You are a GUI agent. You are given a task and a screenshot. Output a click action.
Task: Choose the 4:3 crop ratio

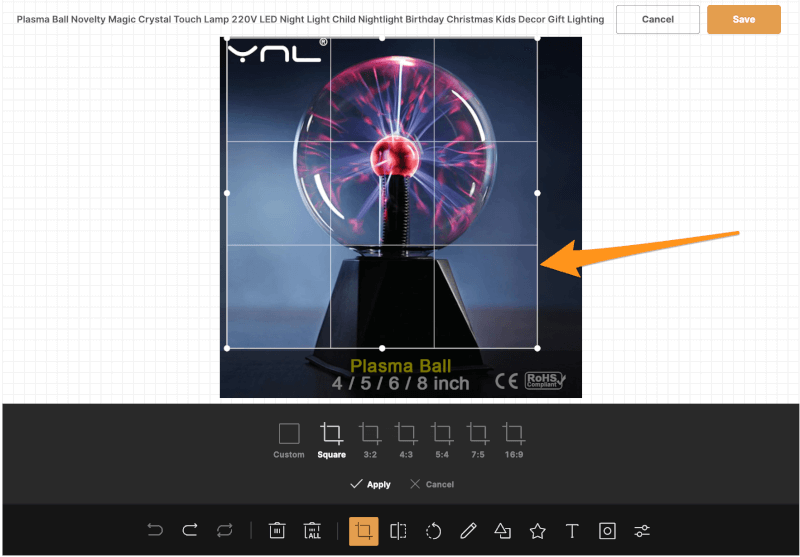[x=406, y=441]
